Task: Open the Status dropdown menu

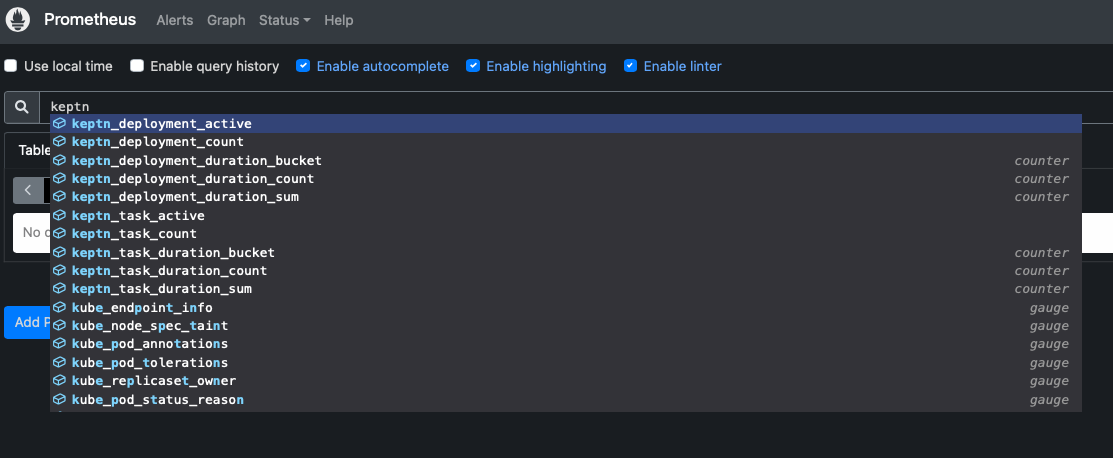Action: click(285, 21)
